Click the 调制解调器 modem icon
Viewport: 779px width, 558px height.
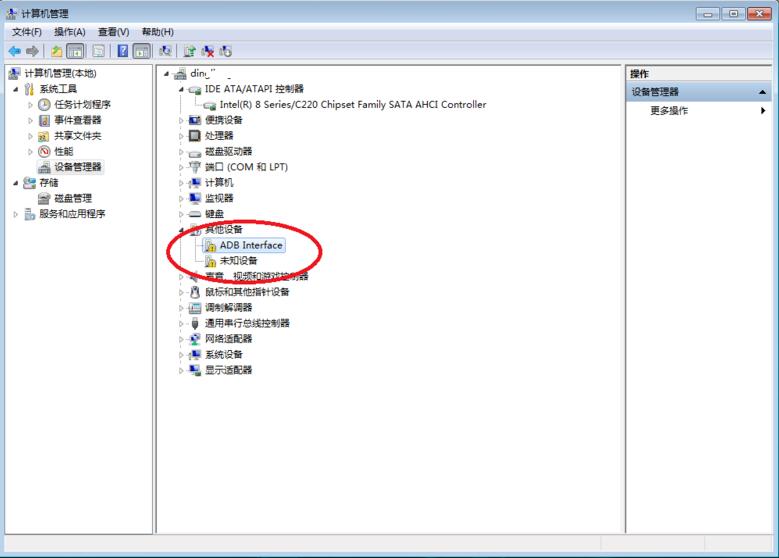click(x=195, y=308)
